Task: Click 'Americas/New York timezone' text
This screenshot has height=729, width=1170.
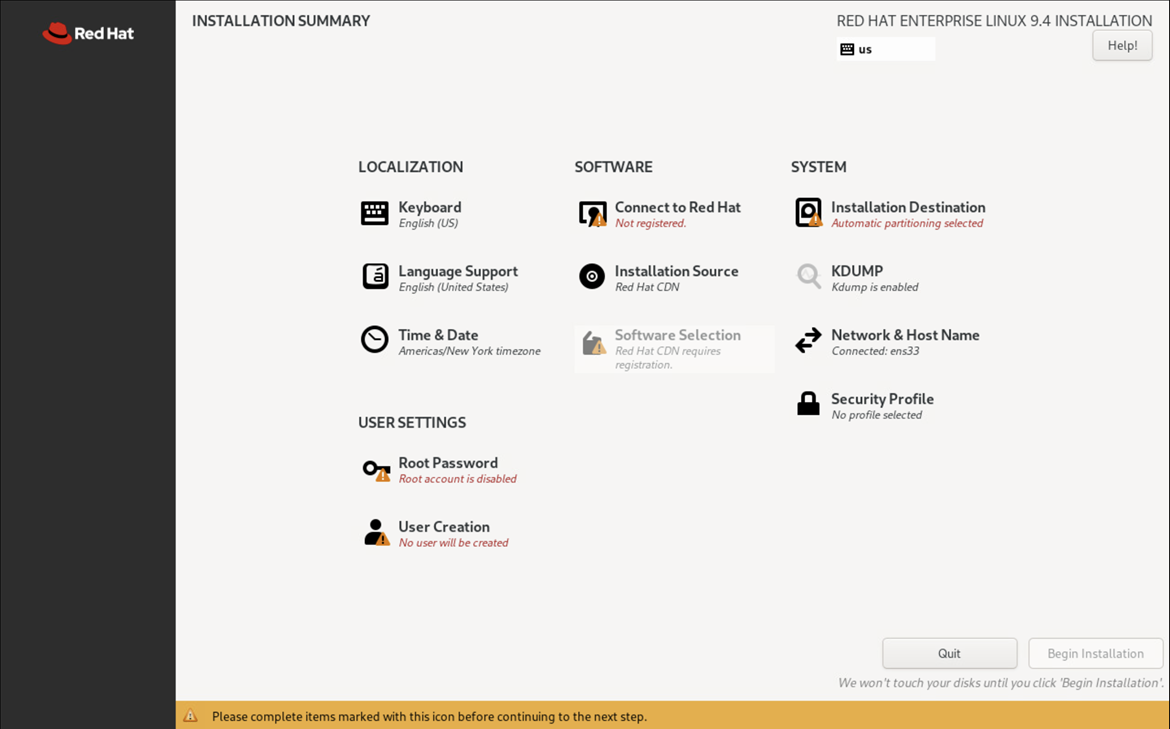Action: 469,351
